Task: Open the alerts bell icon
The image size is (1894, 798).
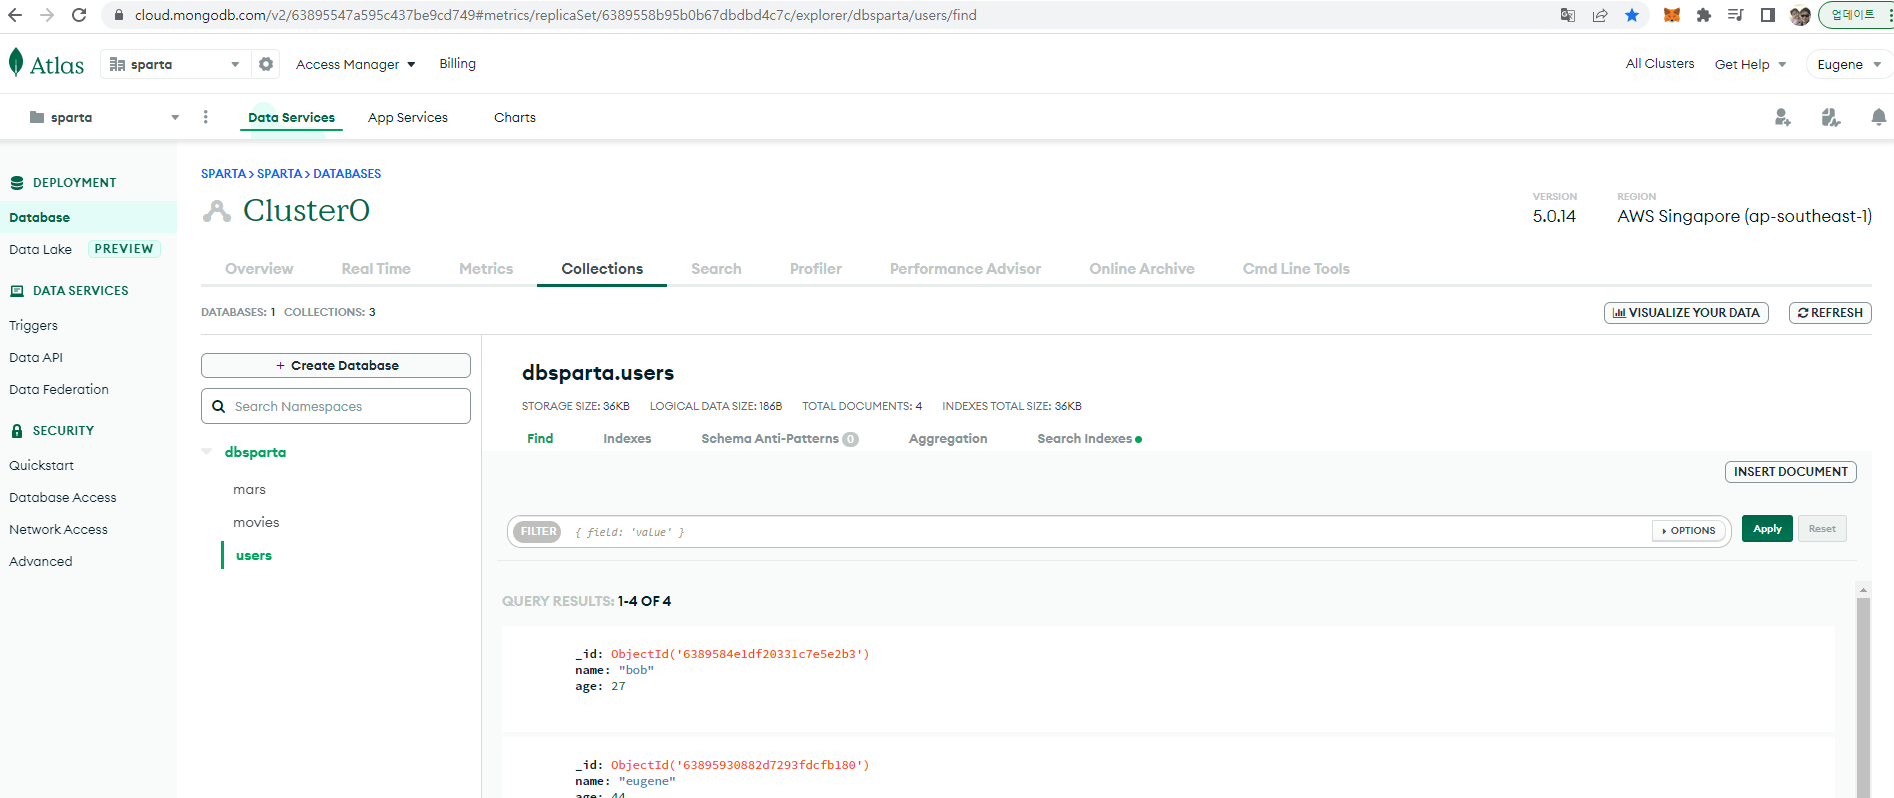Action: point(1878,117)
